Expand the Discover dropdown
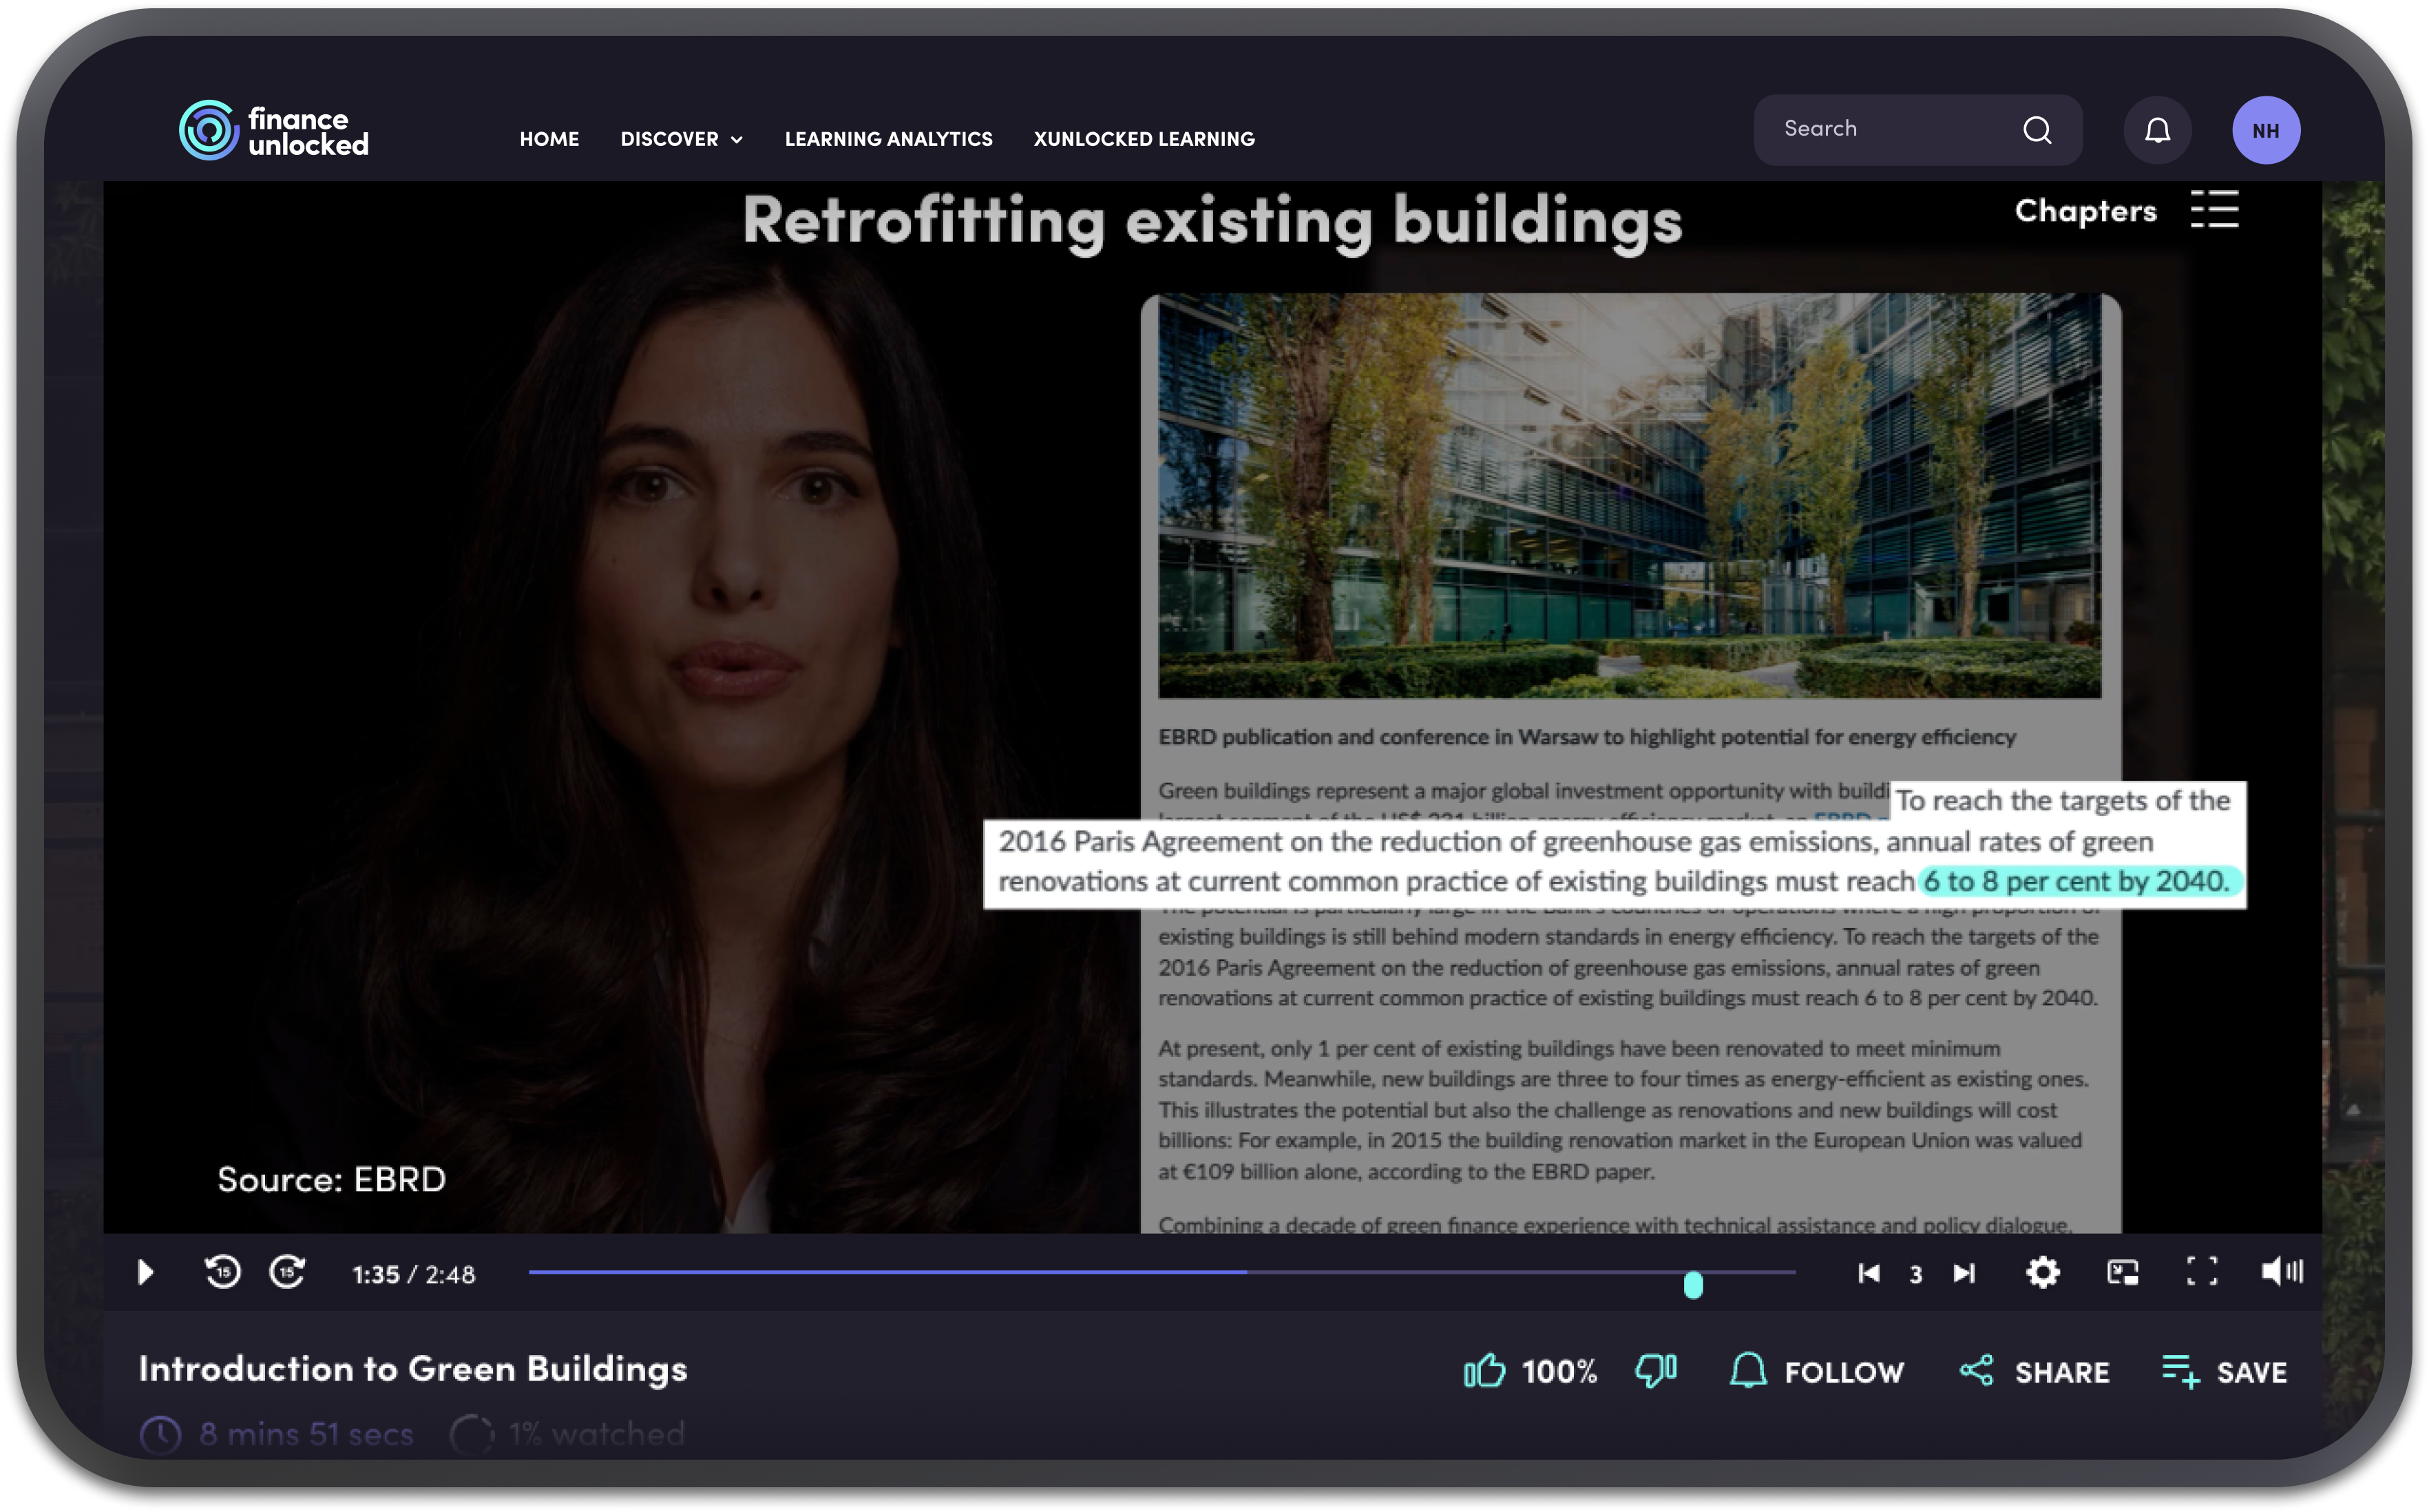This screenshot has width=2429, height=1512. coord(681,139)
